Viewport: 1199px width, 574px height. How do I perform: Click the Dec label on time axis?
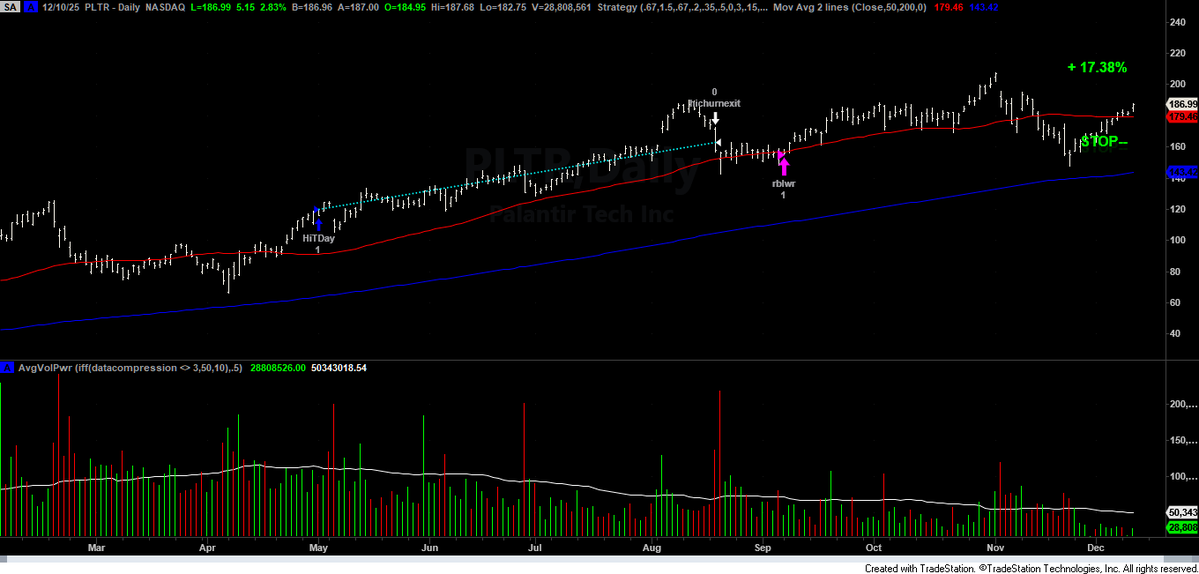1096,548
